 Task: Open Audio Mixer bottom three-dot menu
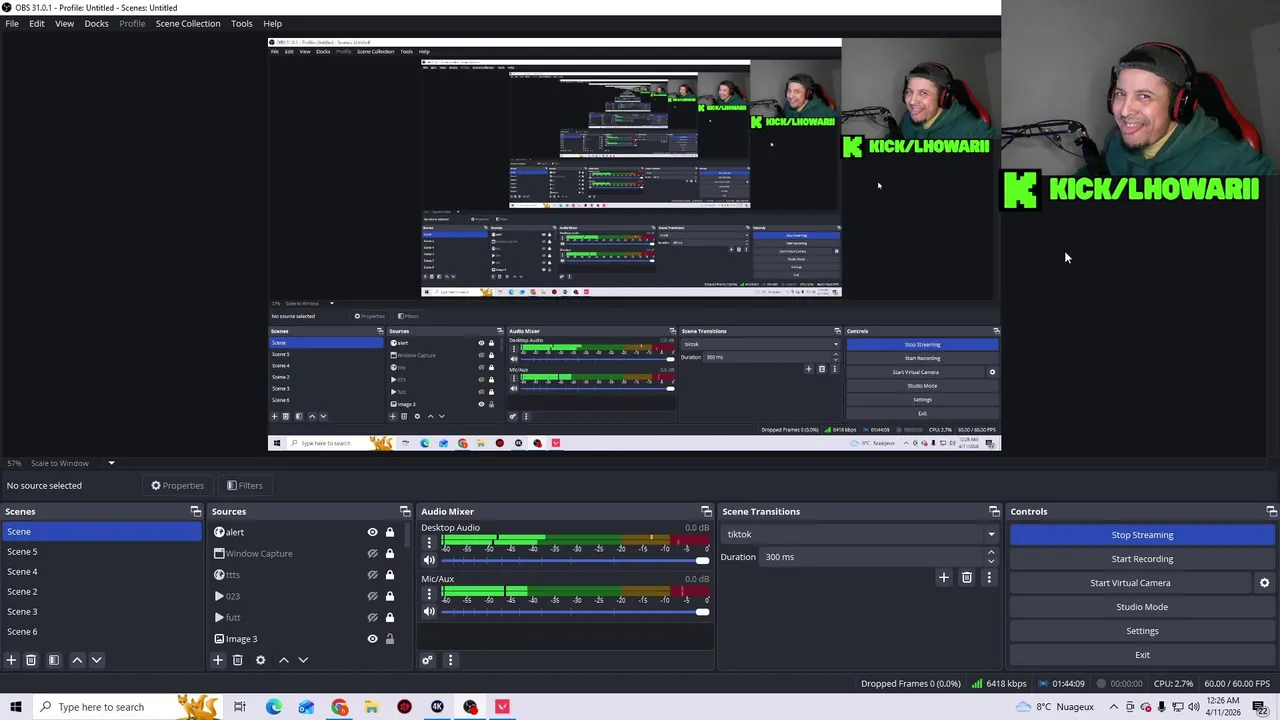[450, 660]
